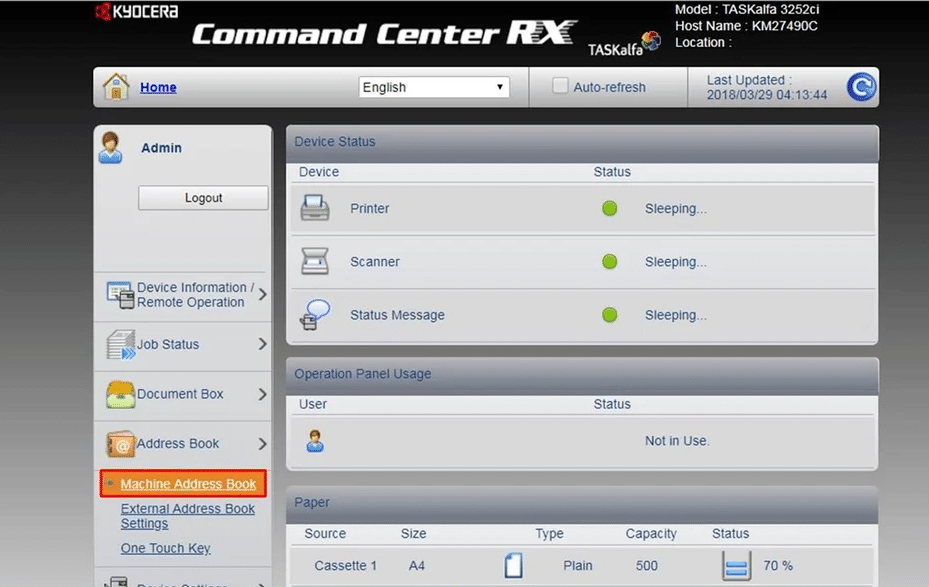
Task: Click the Device Information menu icon
Action: tap(120, 294)
